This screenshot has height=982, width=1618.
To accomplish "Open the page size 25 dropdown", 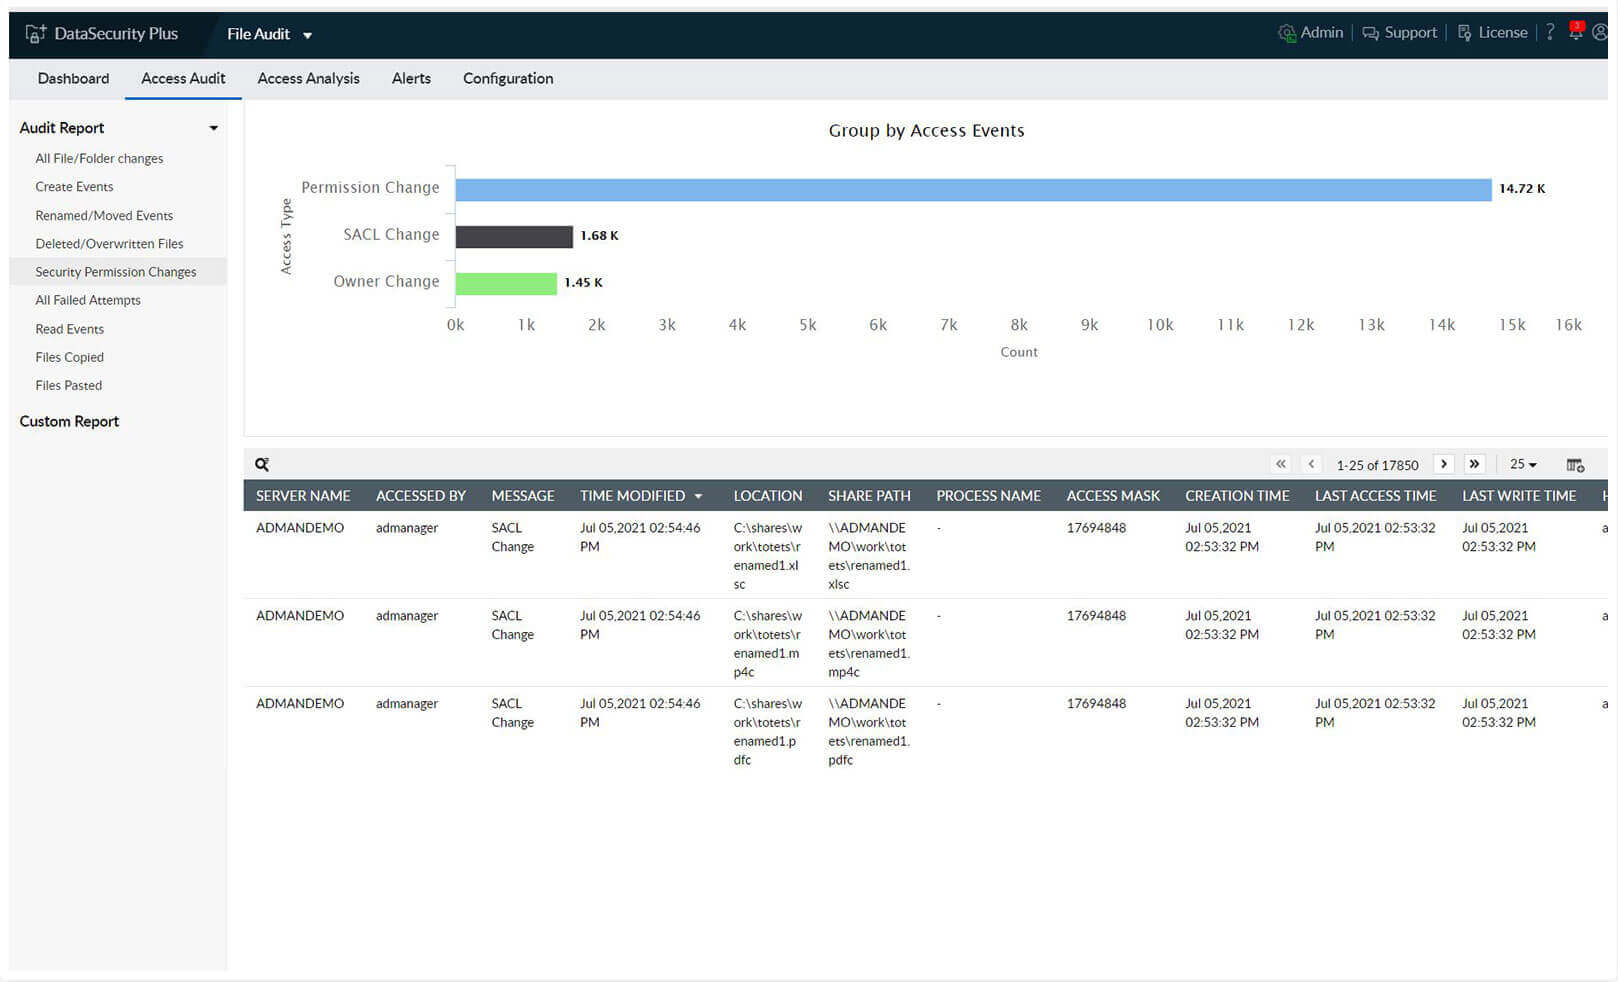I will [1521, 464].
